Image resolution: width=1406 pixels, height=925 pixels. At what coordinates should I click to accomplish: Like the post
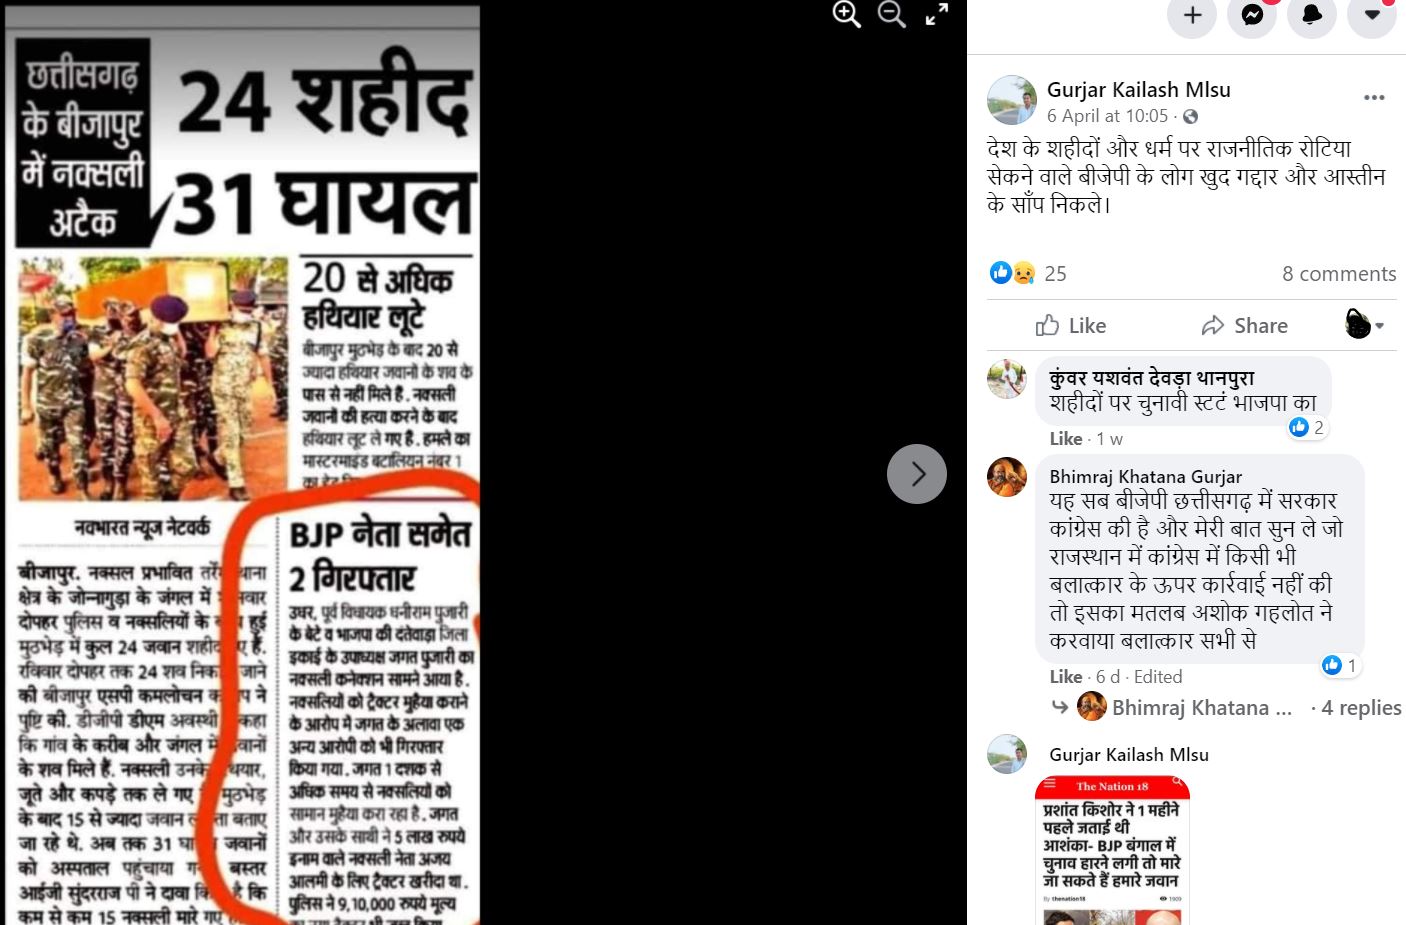tap(1071, 326)
